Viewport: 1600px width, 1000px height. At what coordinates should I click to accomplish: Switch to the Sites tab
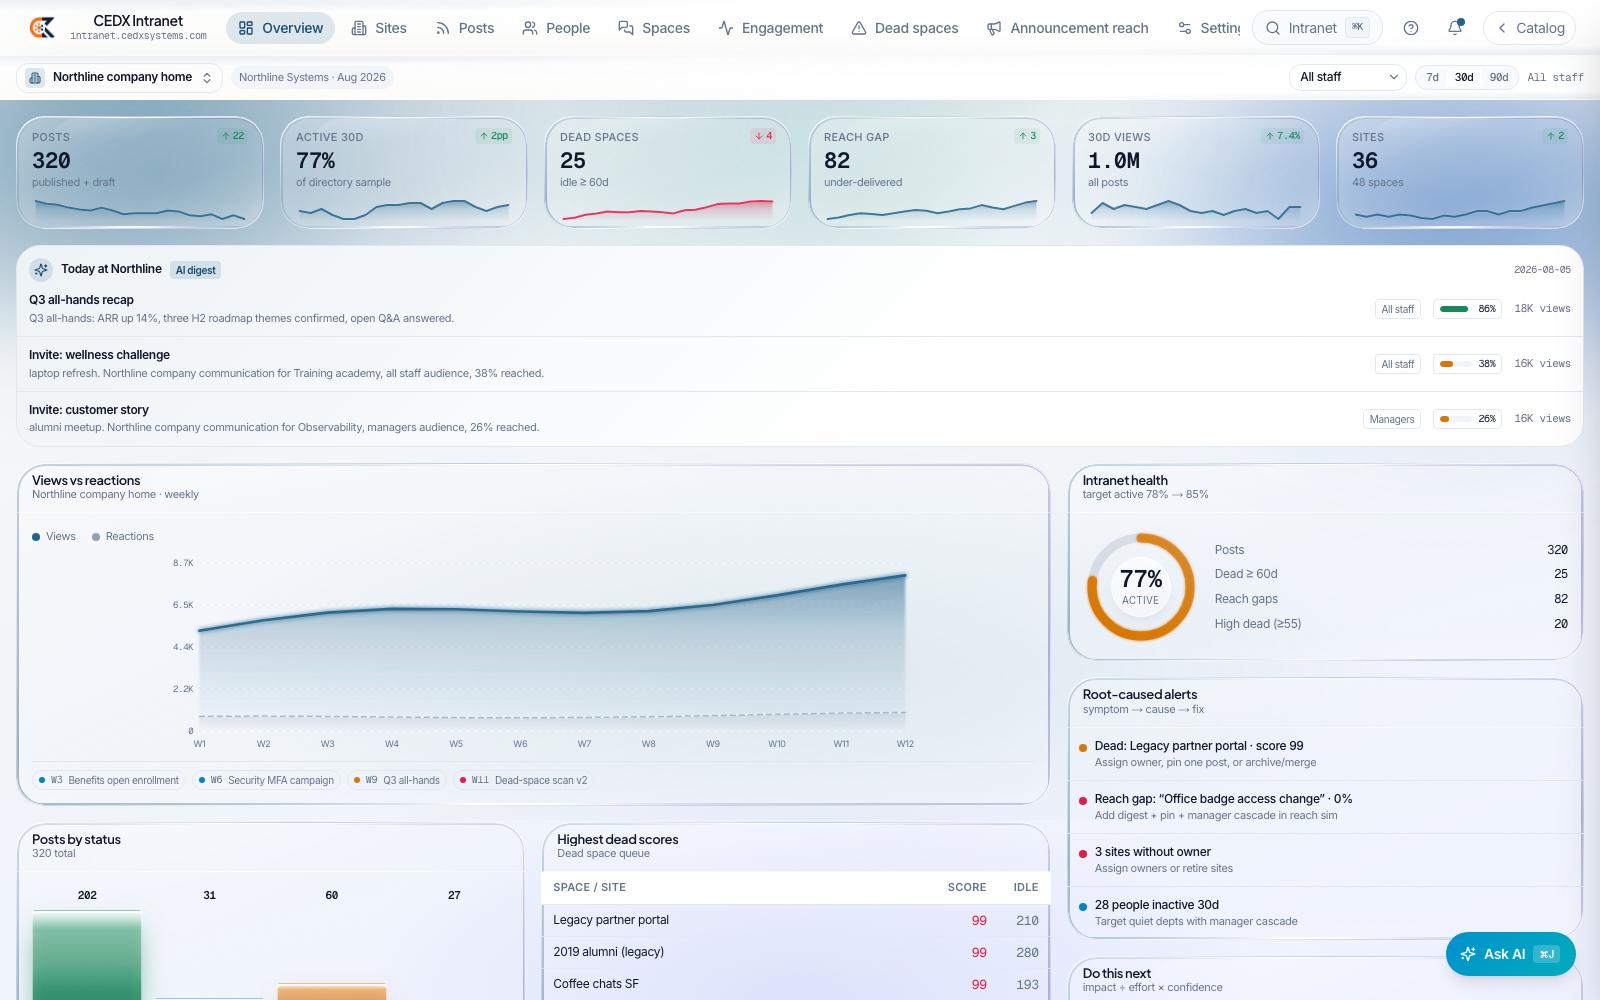[x=379, y=28]
